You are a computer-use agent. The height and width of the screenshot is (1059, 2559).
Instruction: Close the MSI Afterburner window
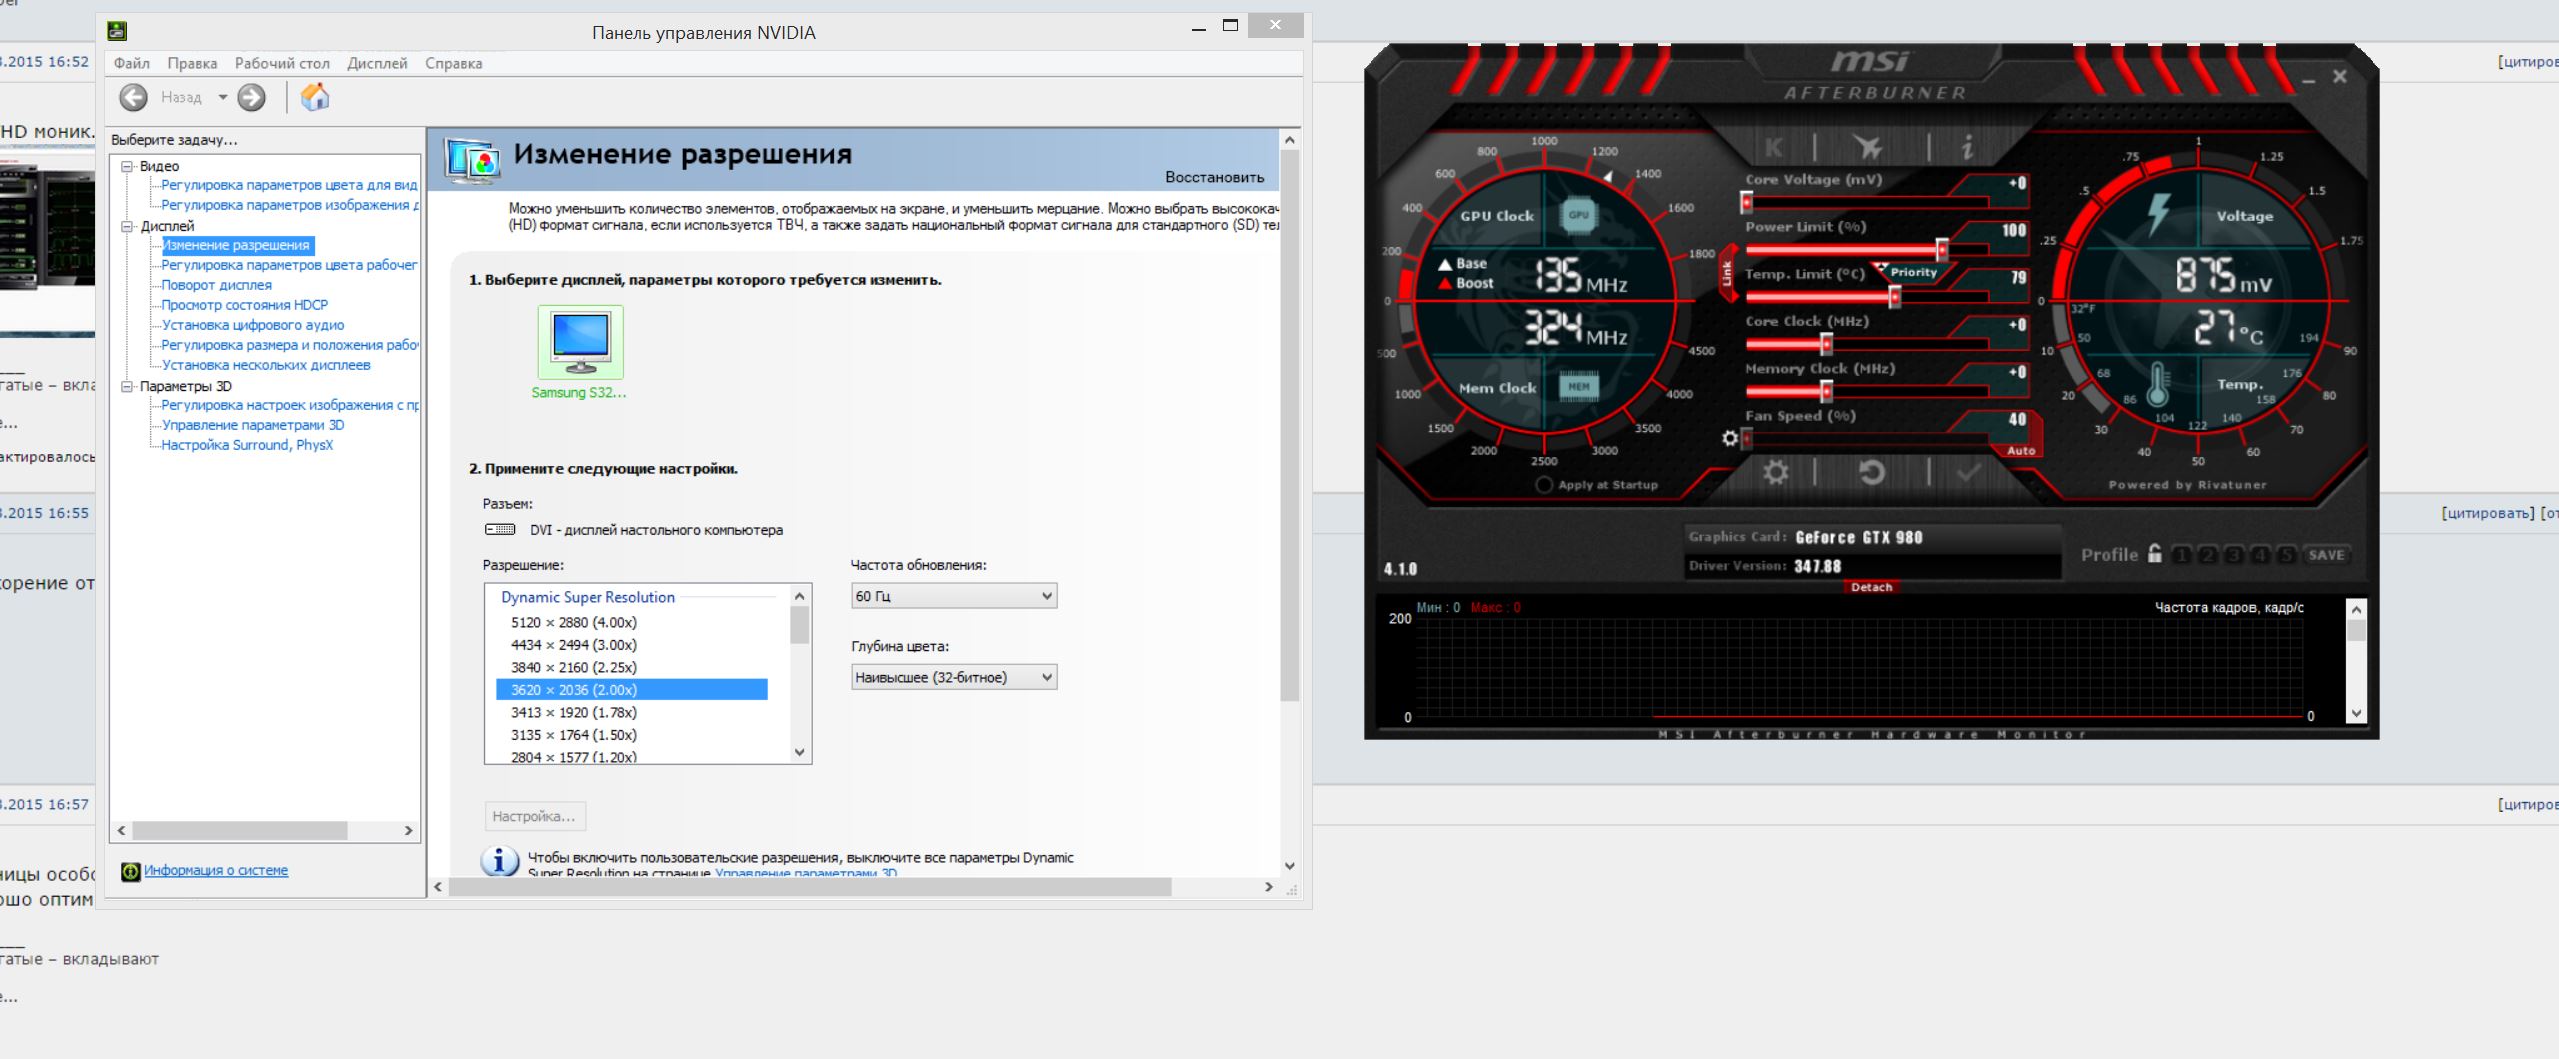[x=2340, y=76]
